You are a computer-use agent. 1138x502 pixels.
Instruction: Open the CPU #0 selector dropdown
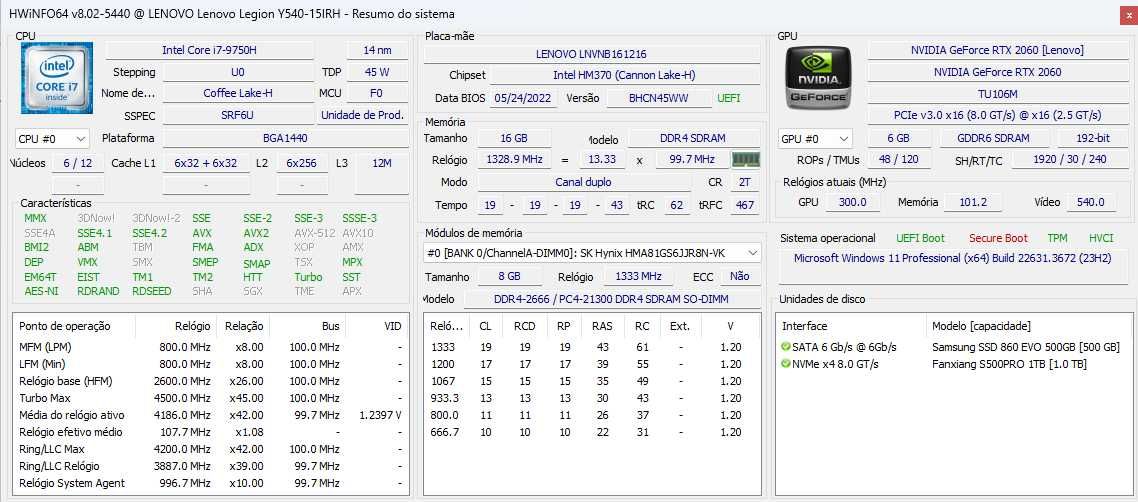52,139
